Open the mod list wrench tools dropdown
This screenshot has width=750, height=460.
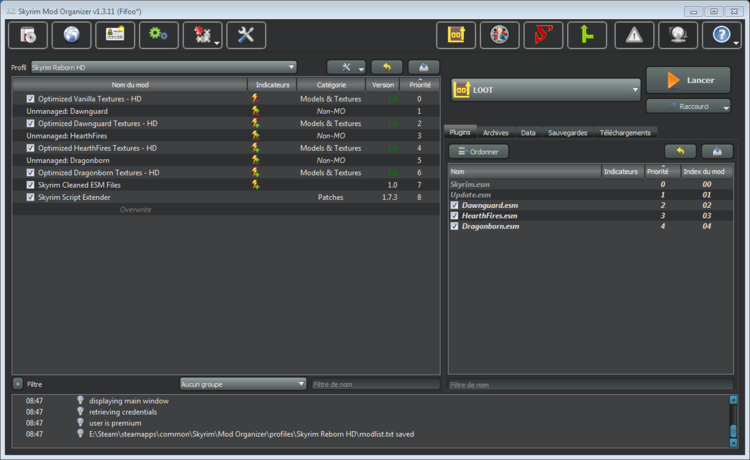pos(346,67)
